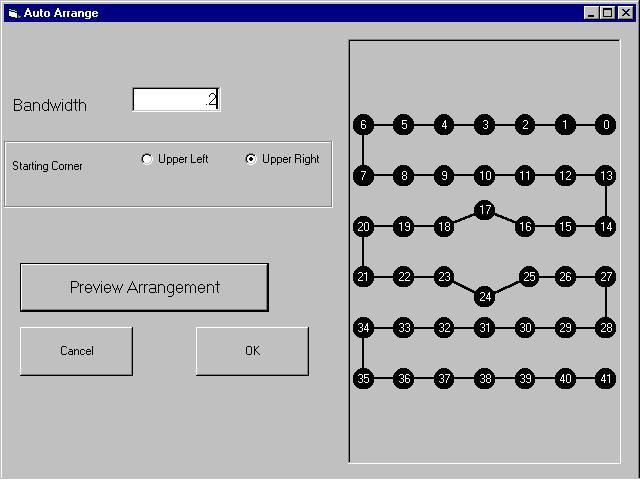Click node 8 in the preview
The height and width of the screenshot is (480, 640).
[404, 176]
